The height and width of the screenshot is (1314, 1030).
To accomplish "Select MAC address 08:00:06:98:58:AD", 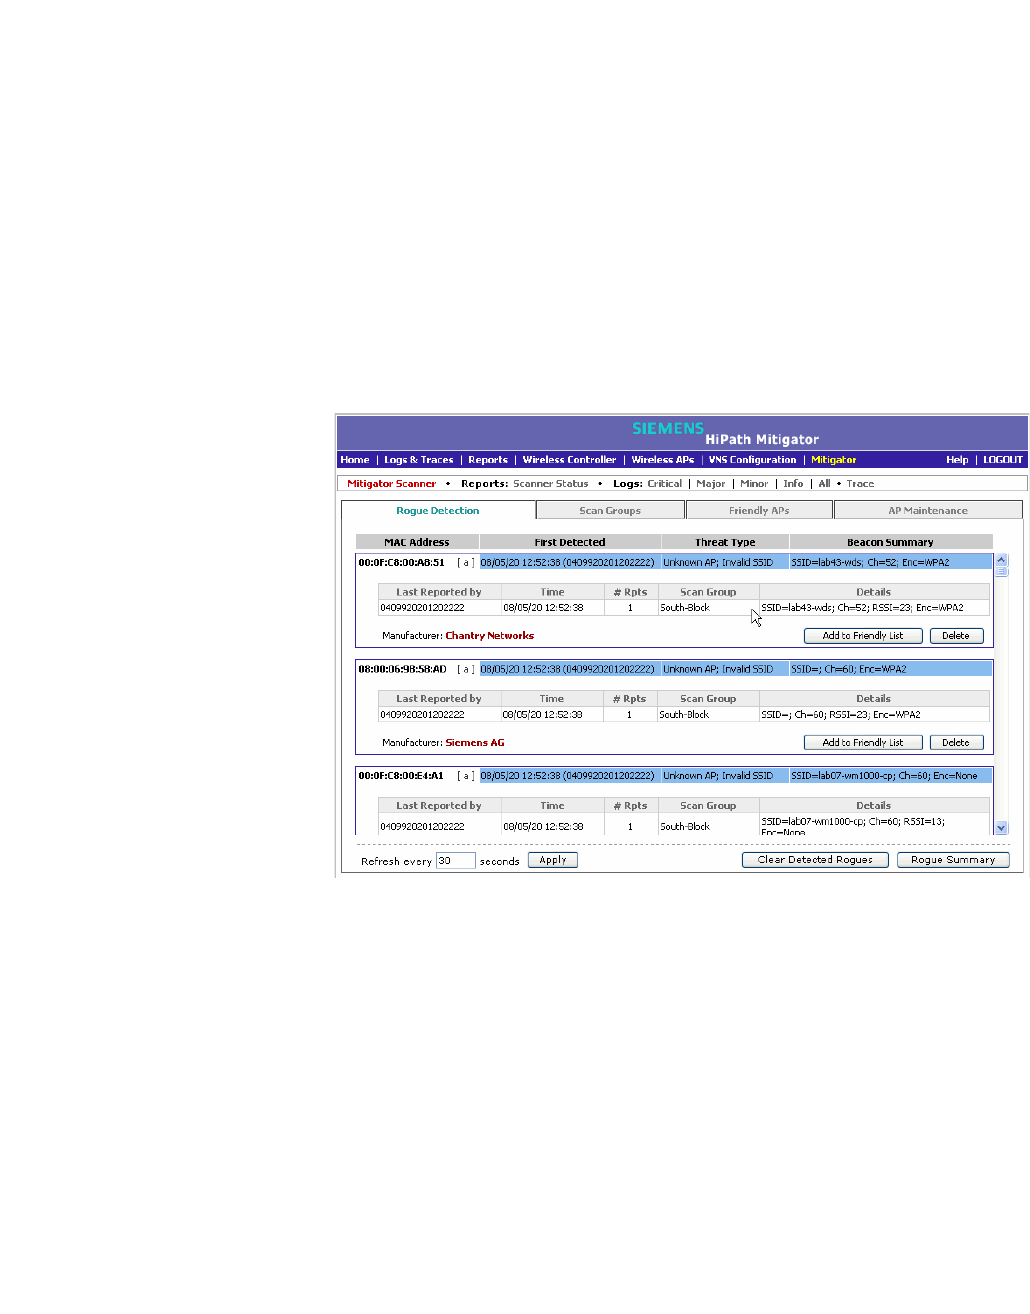I will coord(402,670).
